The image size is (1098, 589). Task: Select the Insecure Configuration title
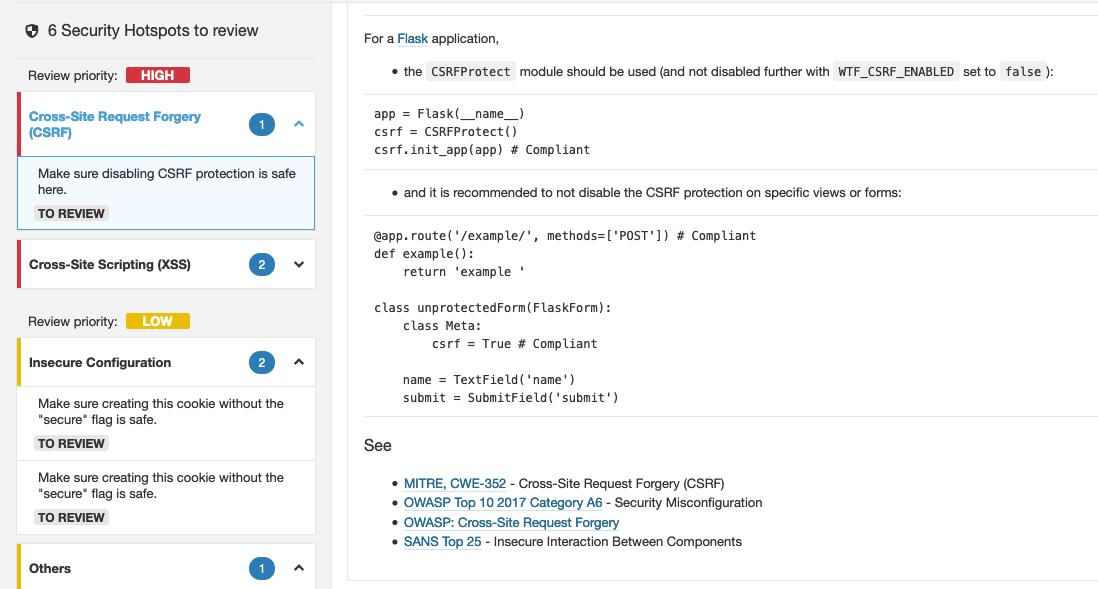coord(100,363)
